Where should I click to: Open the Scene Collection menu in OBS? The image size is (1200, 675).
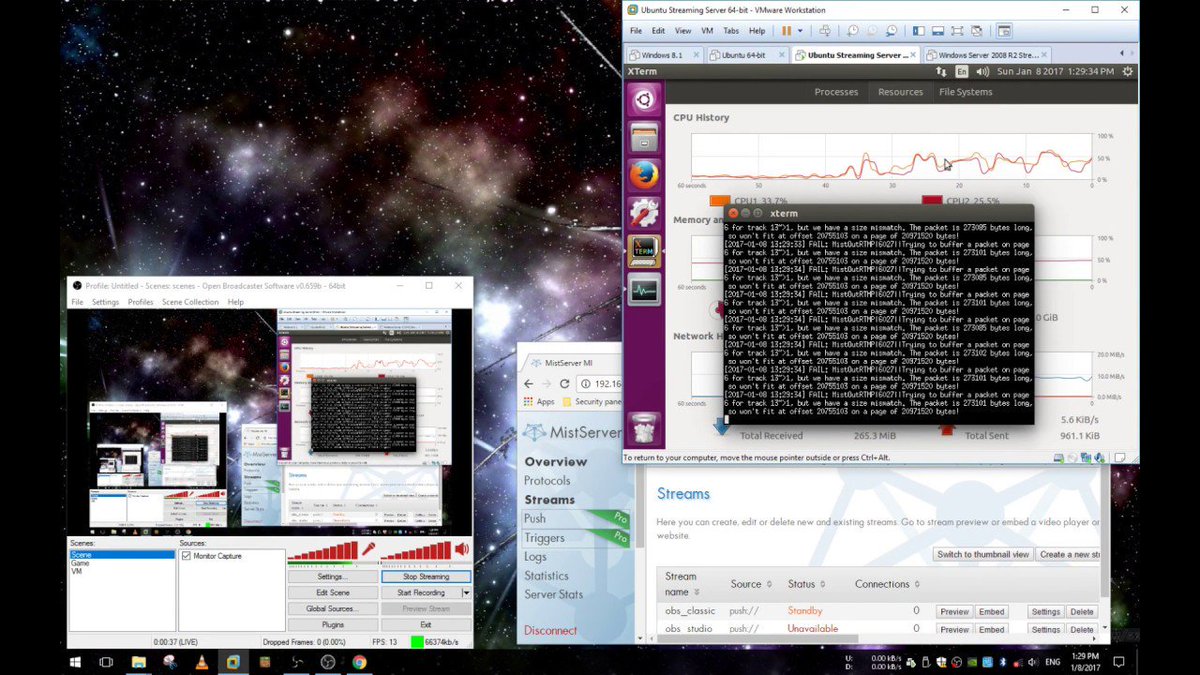tap(190, 302)
